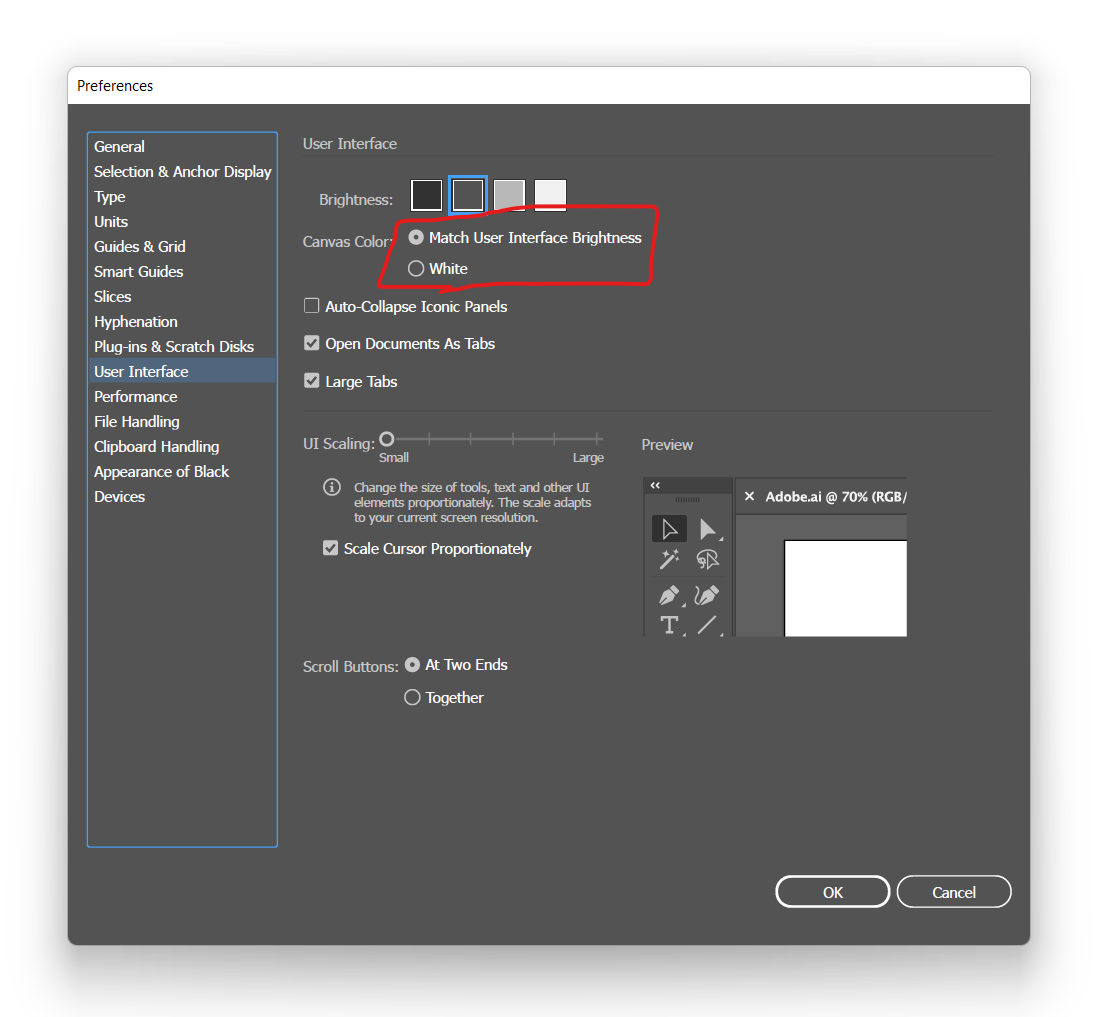Open the Slices category
The height and width of the screenshot is (1017, 1104).
click(x=182, y=297)
